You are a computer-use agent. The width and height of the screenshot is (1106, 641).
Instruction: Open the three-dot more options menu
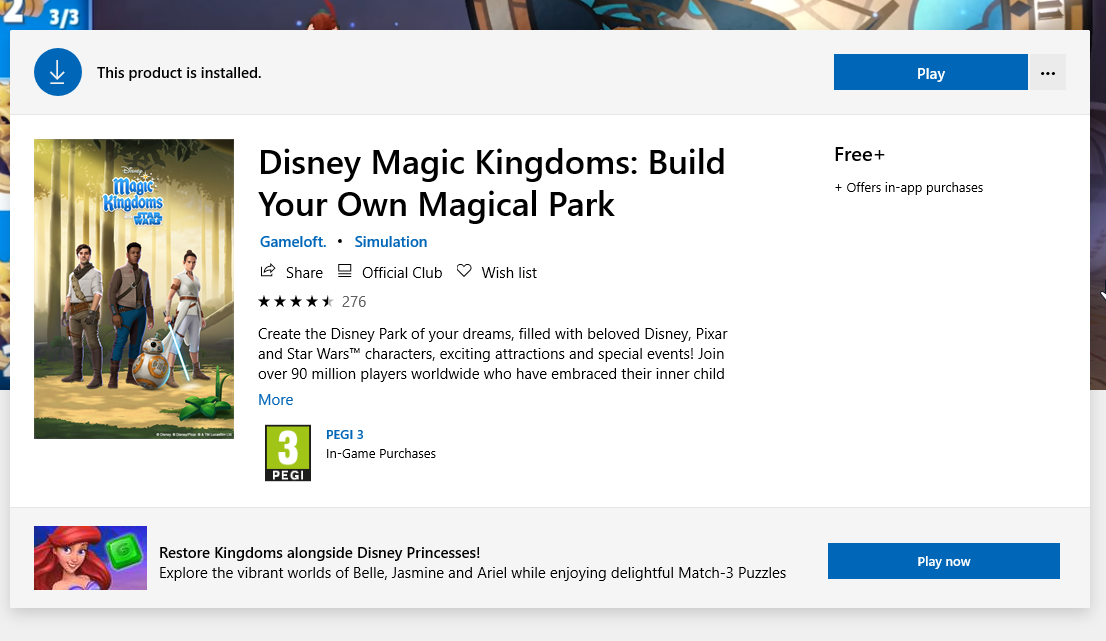[x=1047, y=73]
